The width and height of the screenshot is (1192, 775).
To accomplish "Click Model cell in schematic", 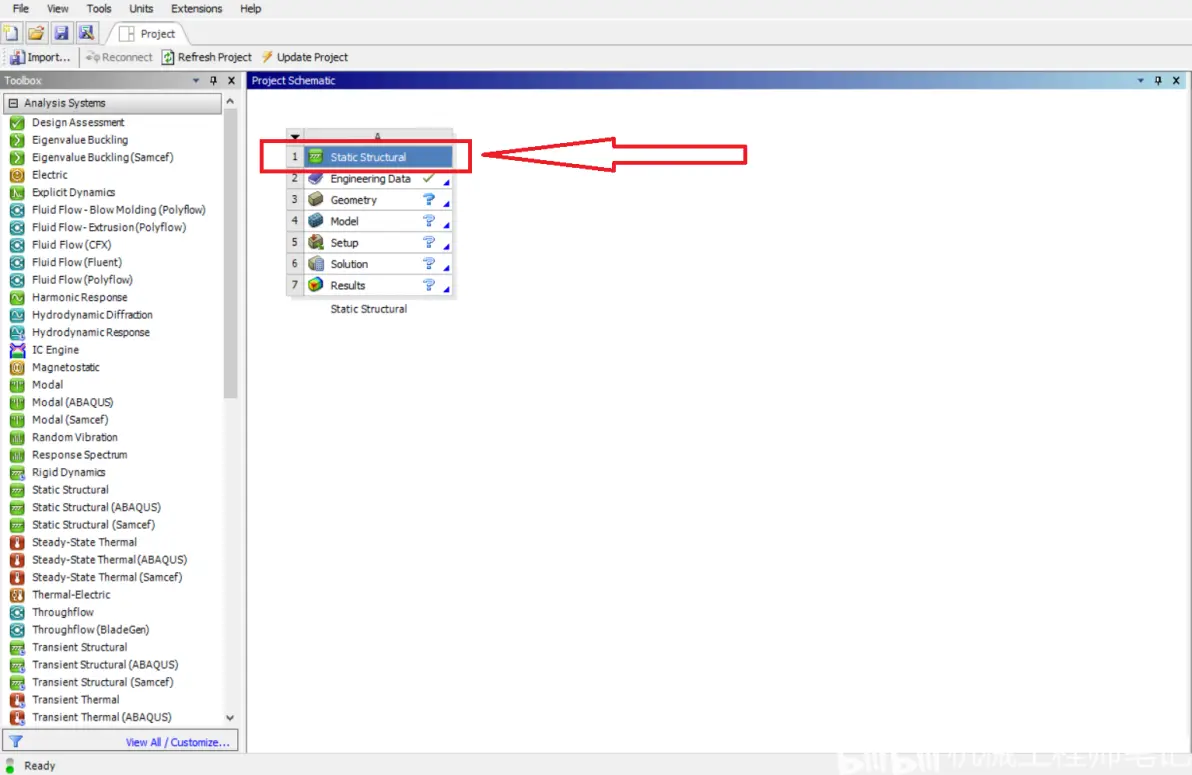I will click(378, 221).
